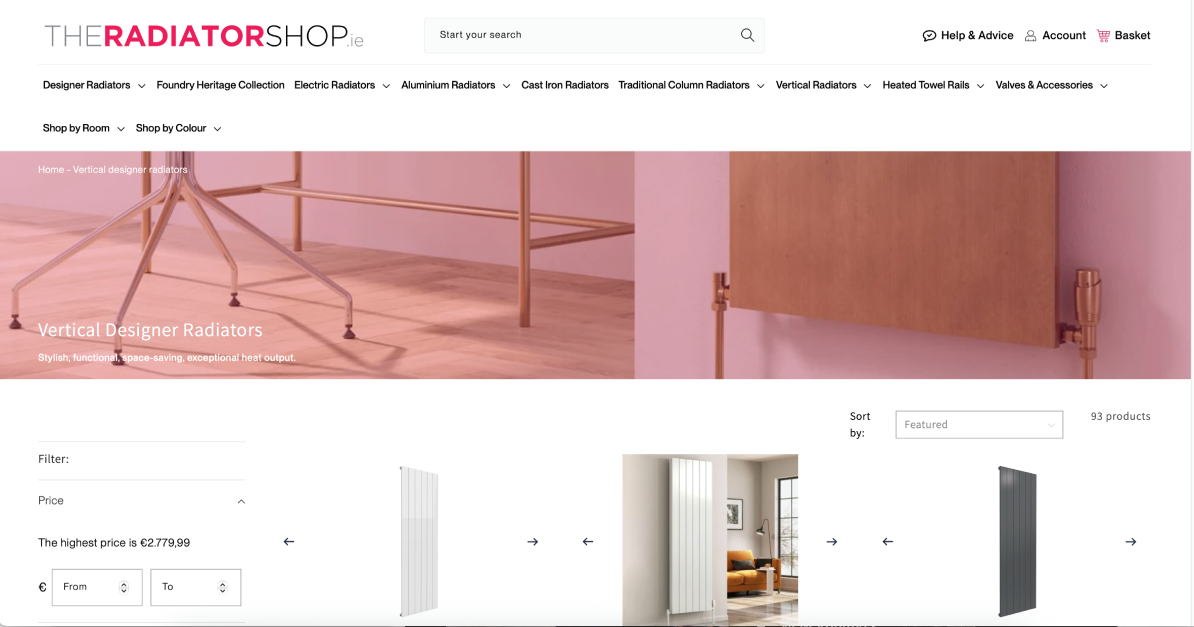Image resolution: width=1194 pixels, height=627 pixels.
Task: Show previous image of anthracite radiator
Action: [887, 542]
